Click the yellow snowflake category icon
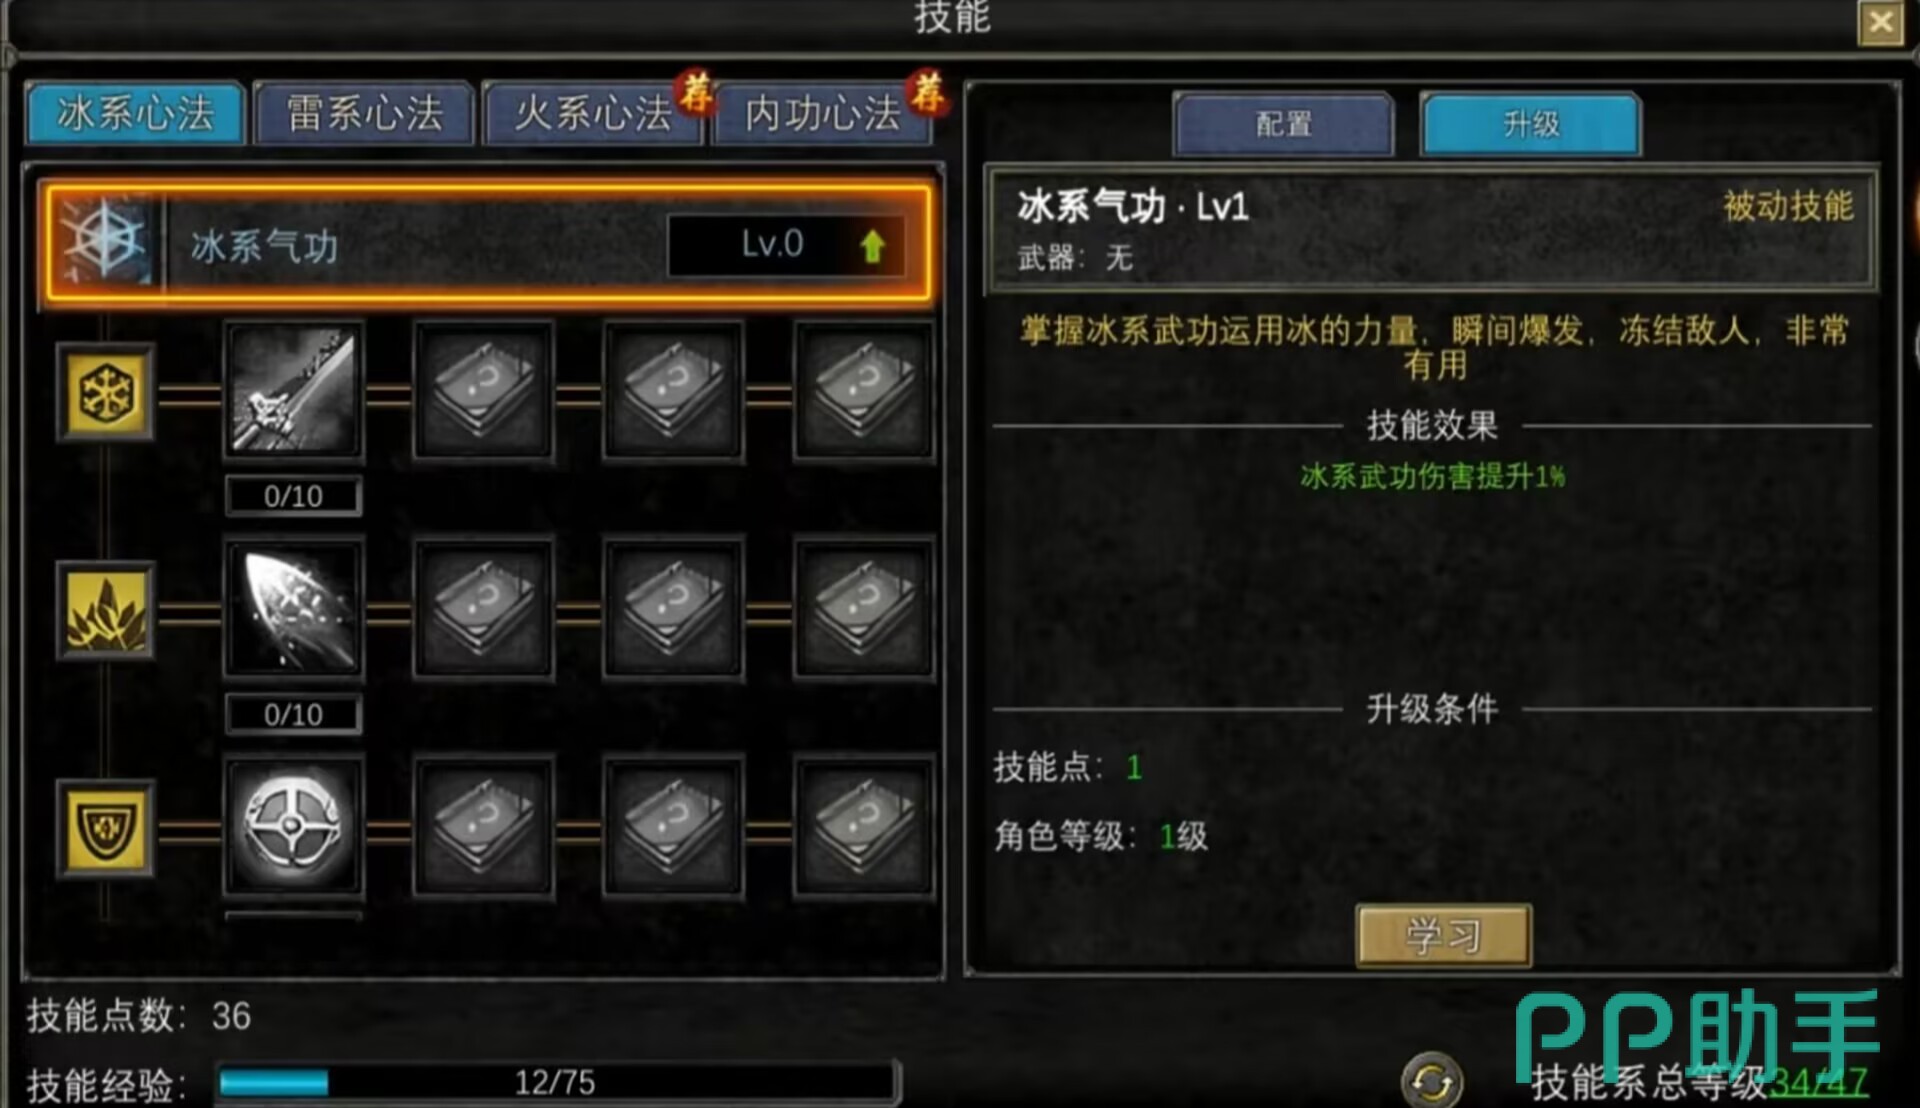The image size is (1920, 1108). coord(105,392)
